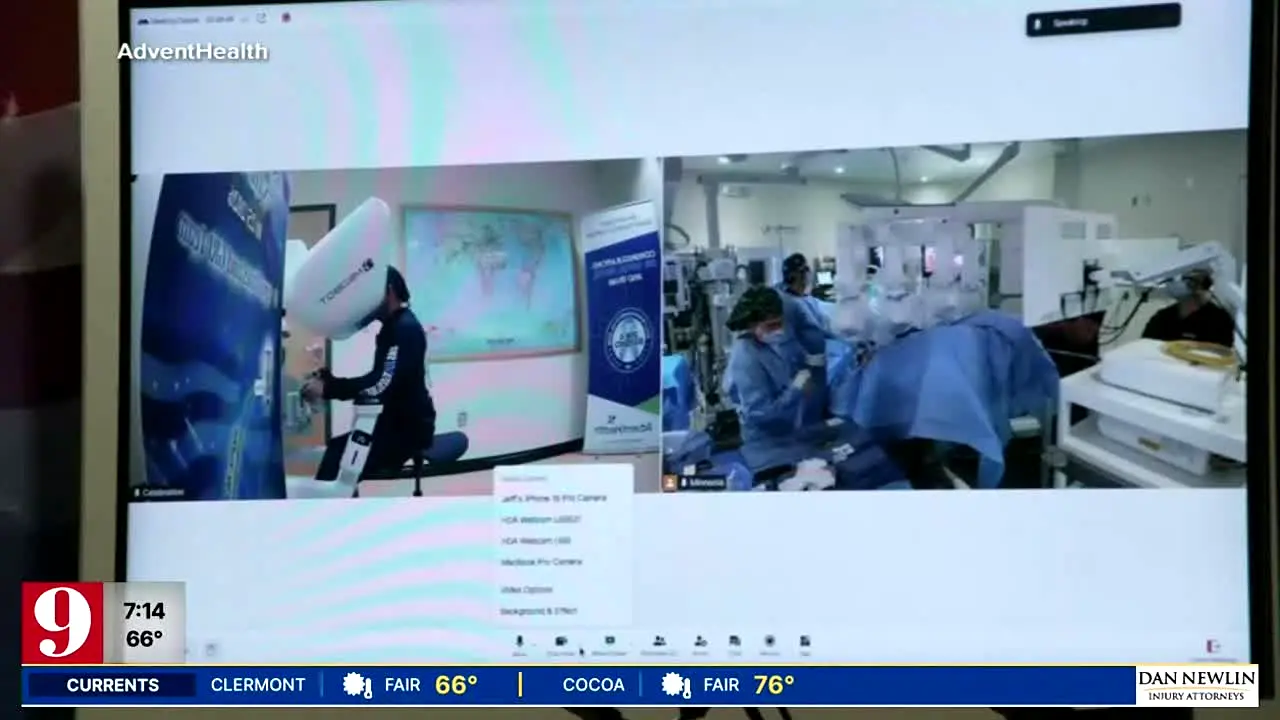This screenshot has height=720, width=1280.
Task: Choose the first HDA Webcam USB entry
Action: (540, 520)
